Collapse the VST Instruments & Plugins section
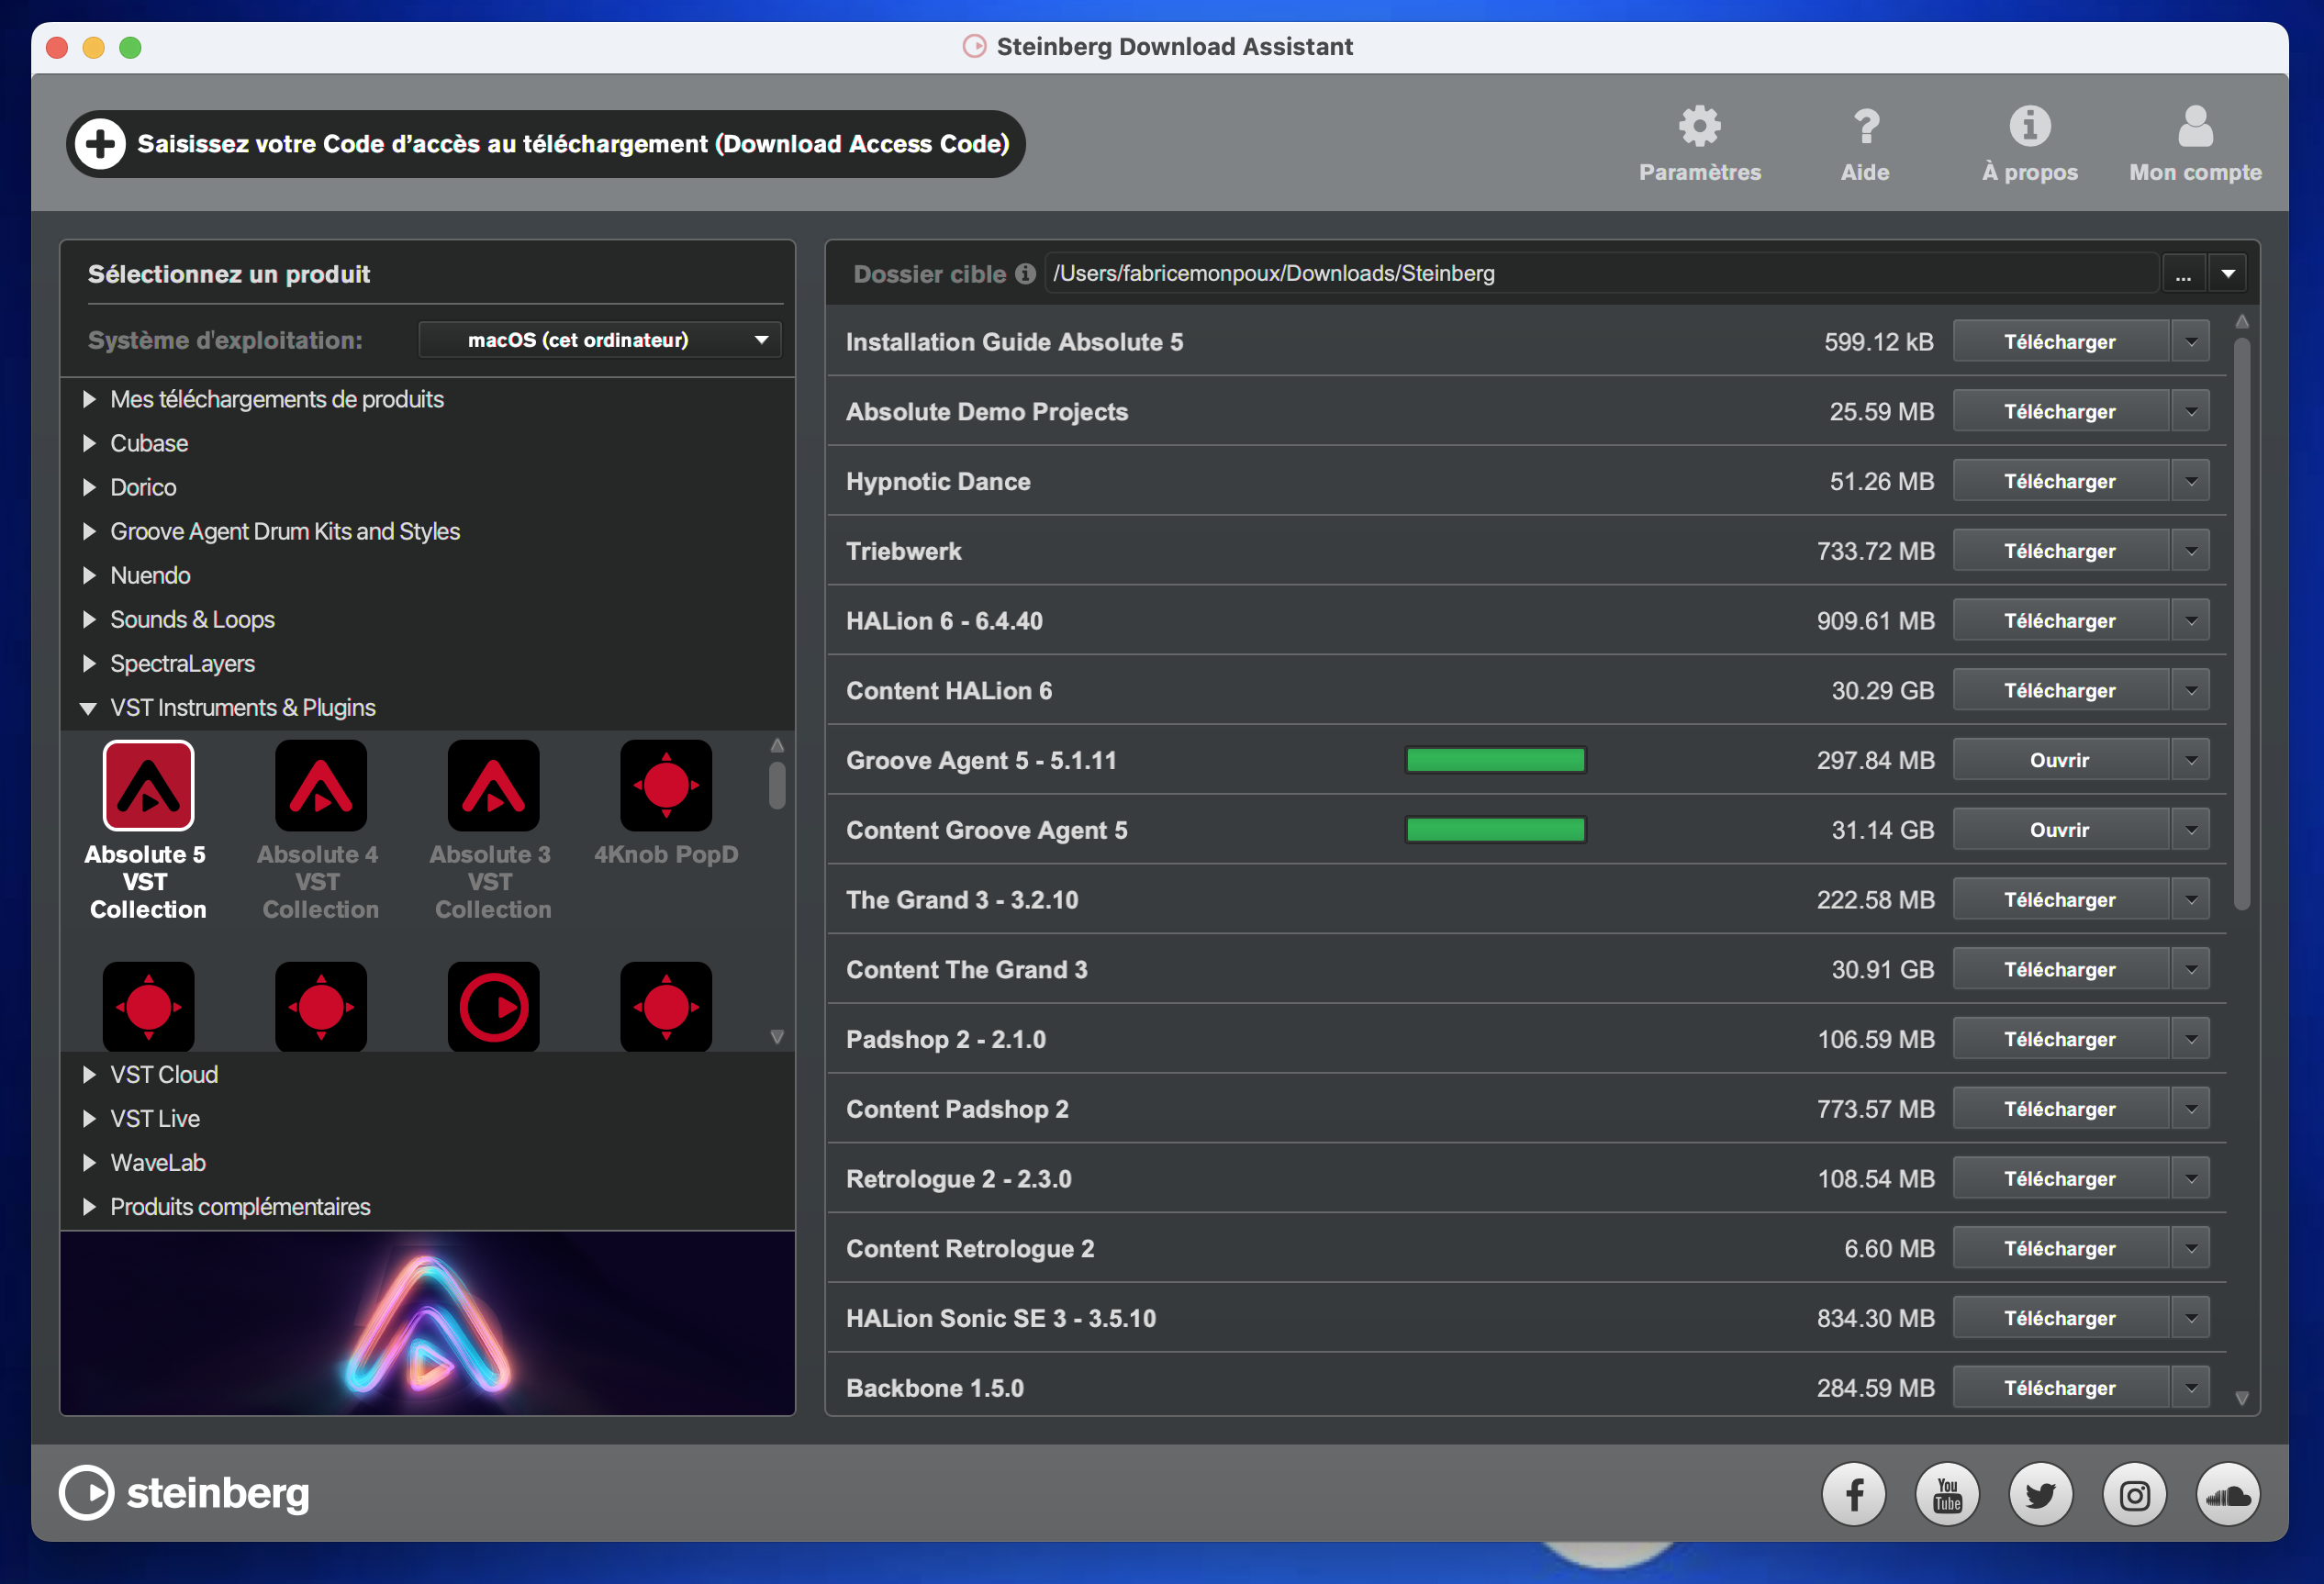This screenshot has height=1584, width=2324. [88, 707]
